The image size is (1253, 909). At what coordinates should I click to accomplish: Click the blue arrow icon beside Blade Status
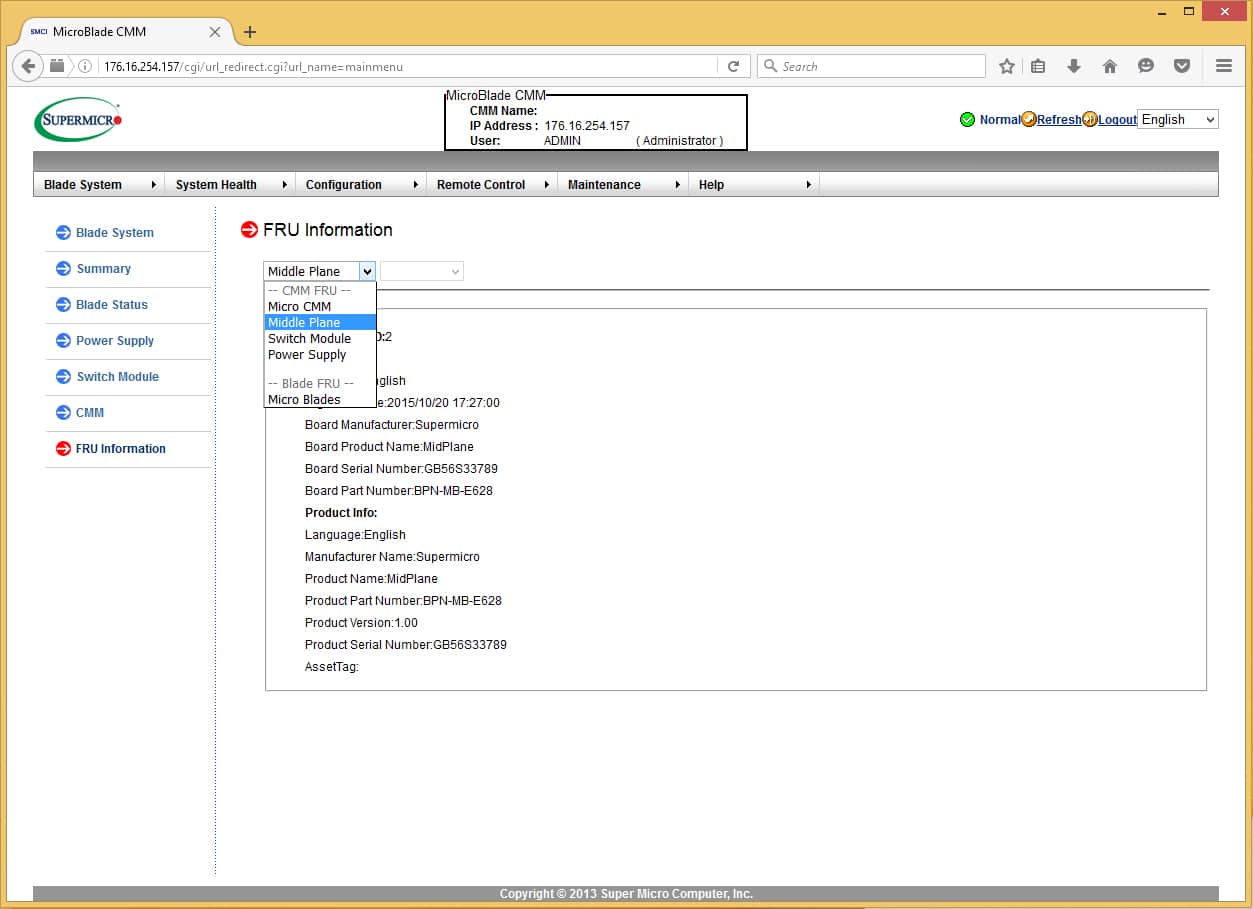[x=63, y=305]
